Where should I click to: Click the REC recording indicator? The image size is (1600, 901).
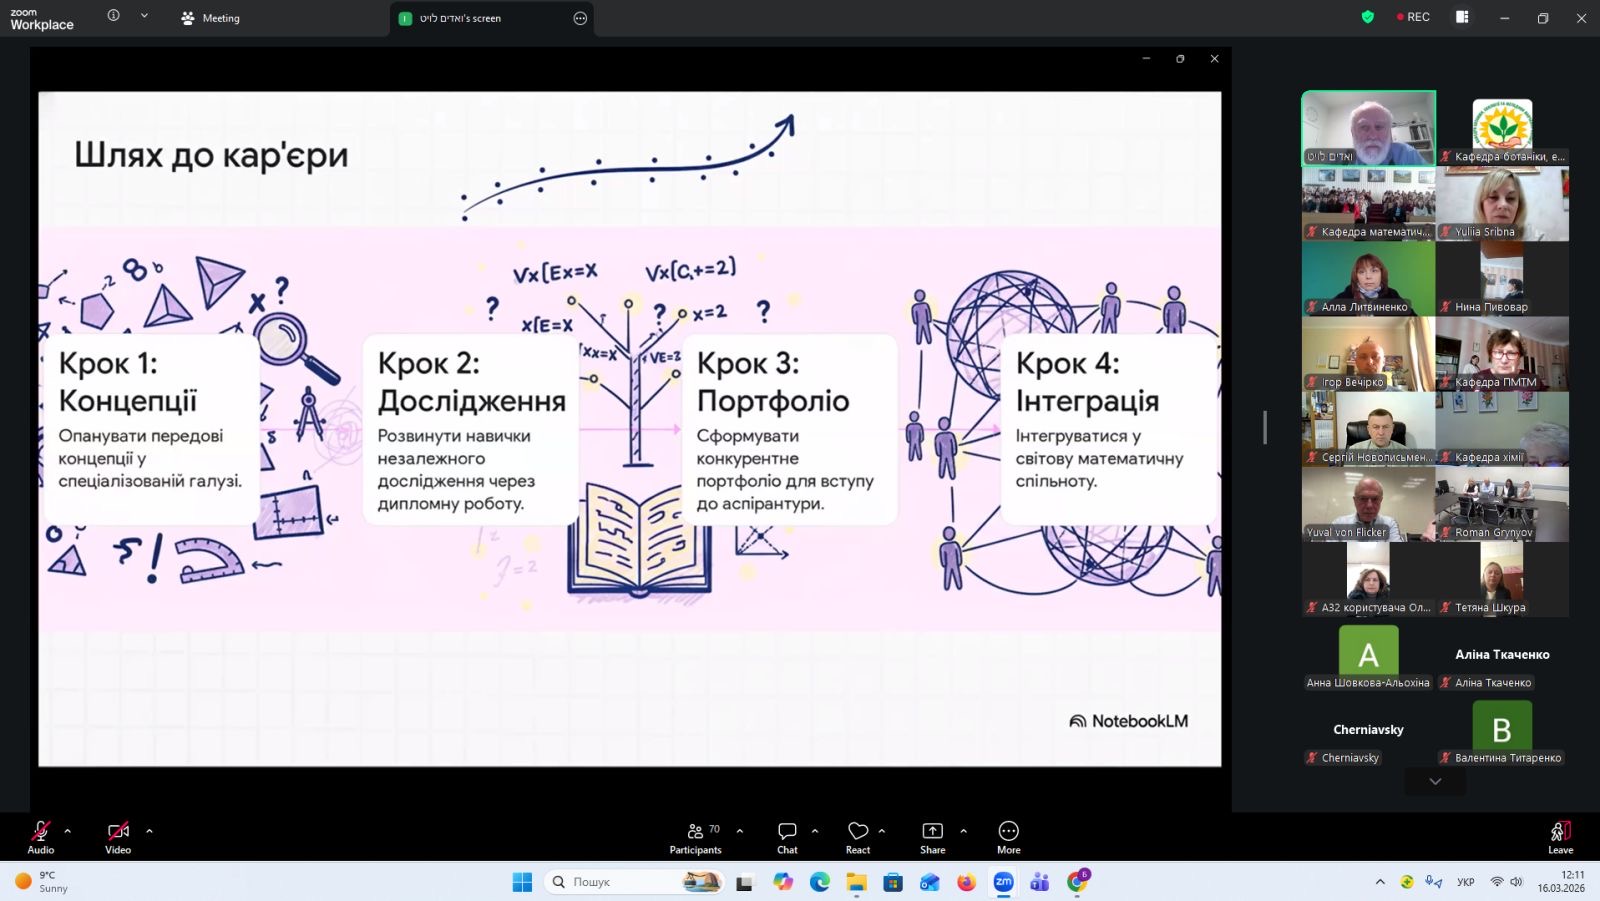point(1413,17)
